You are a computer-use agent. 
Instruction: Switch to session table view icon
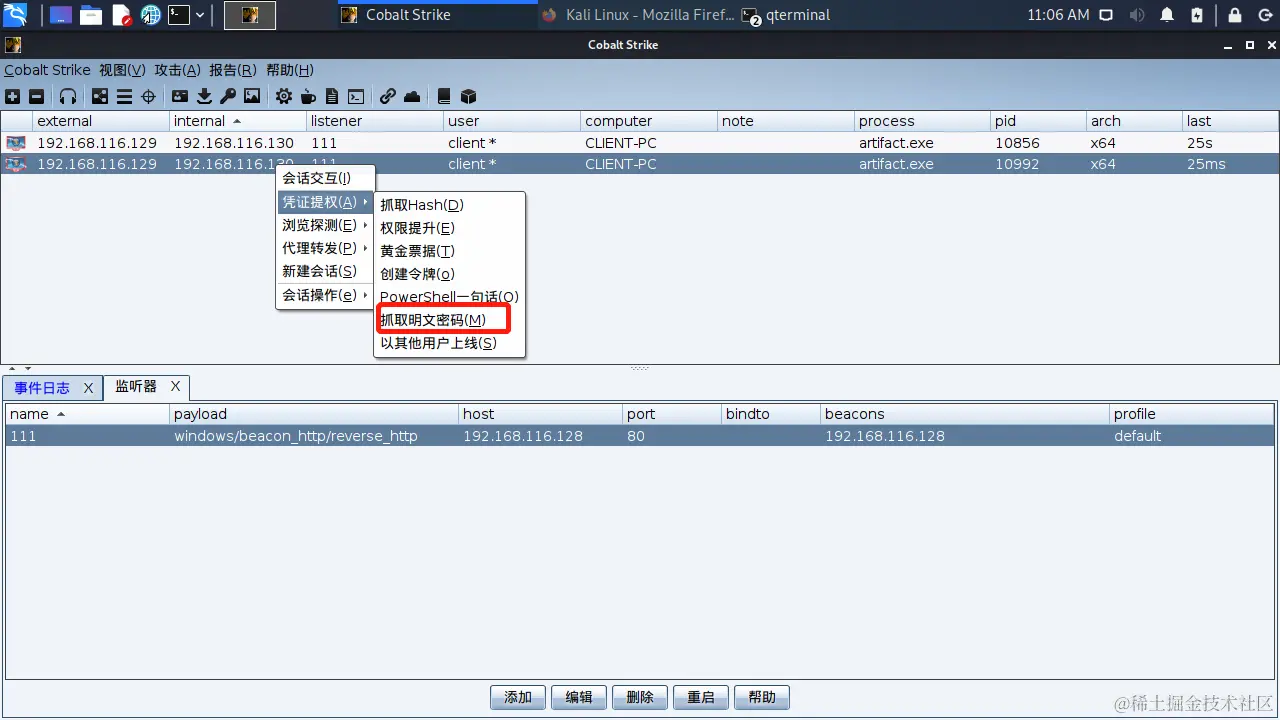(x=124, y=96)
